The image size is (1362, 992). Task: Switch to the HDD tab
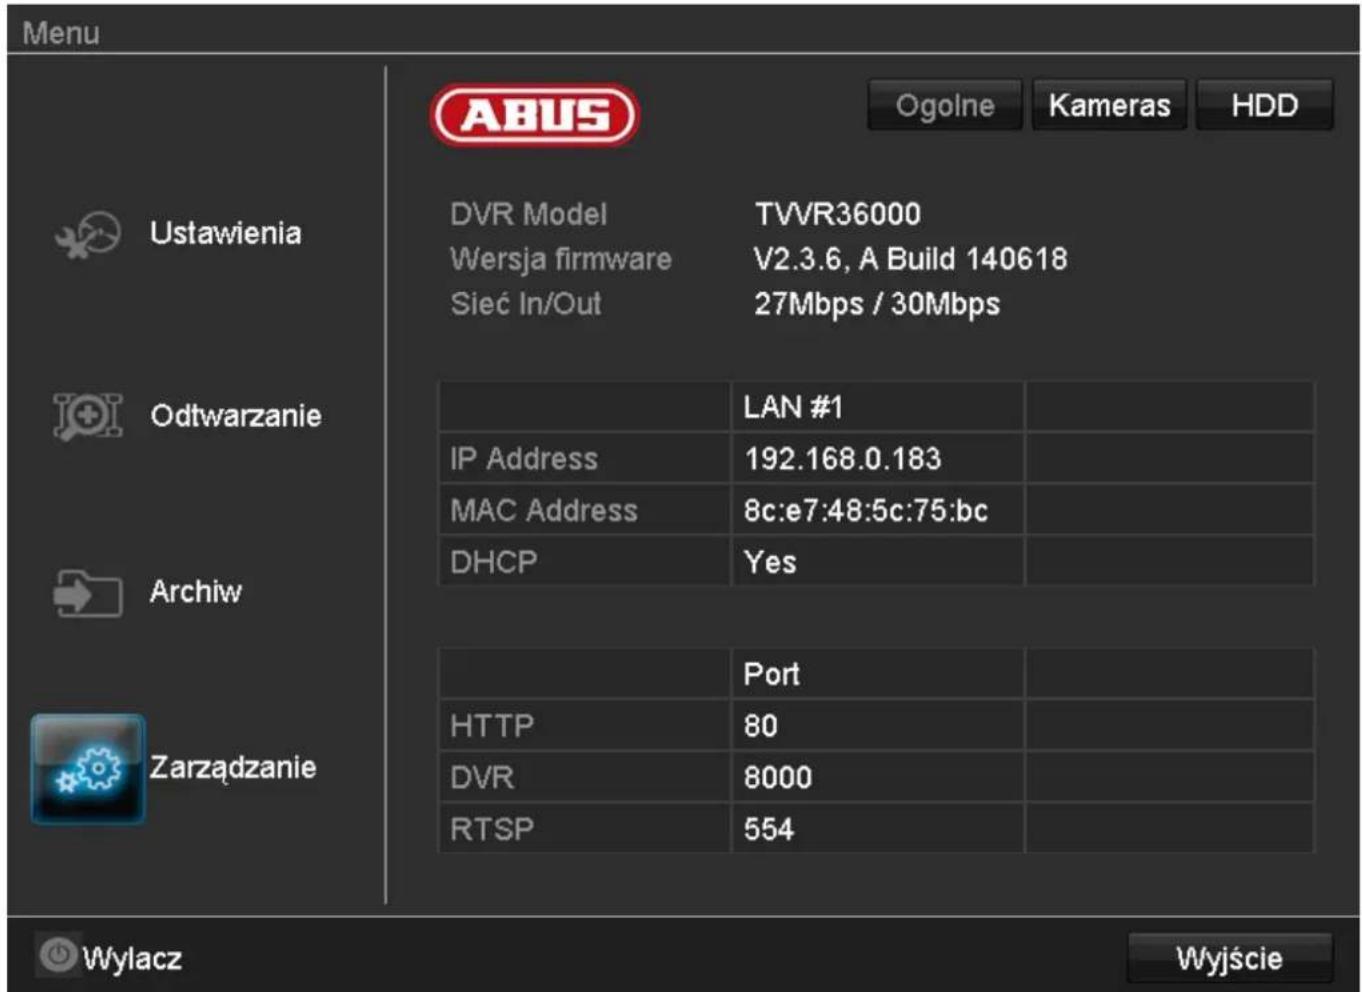[x=1265, y=105]
